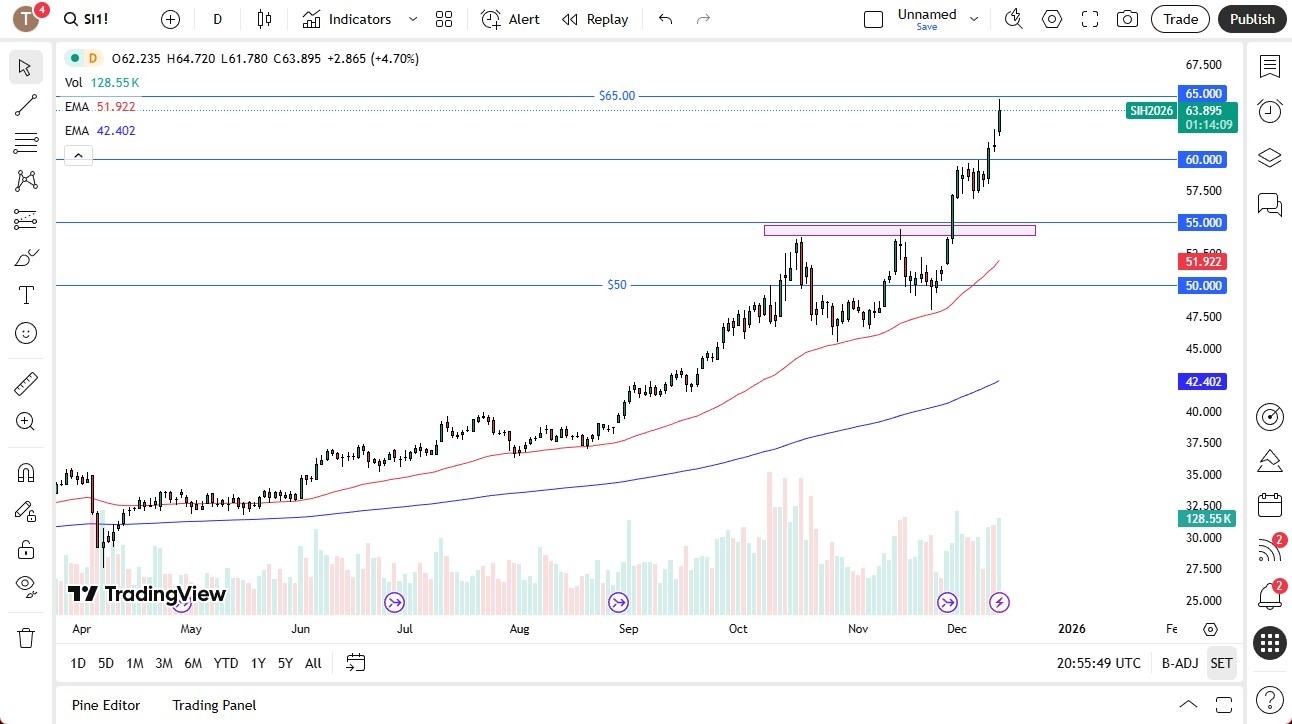Click the Publish button
1292x724 pixels.
click(1251, 19)
